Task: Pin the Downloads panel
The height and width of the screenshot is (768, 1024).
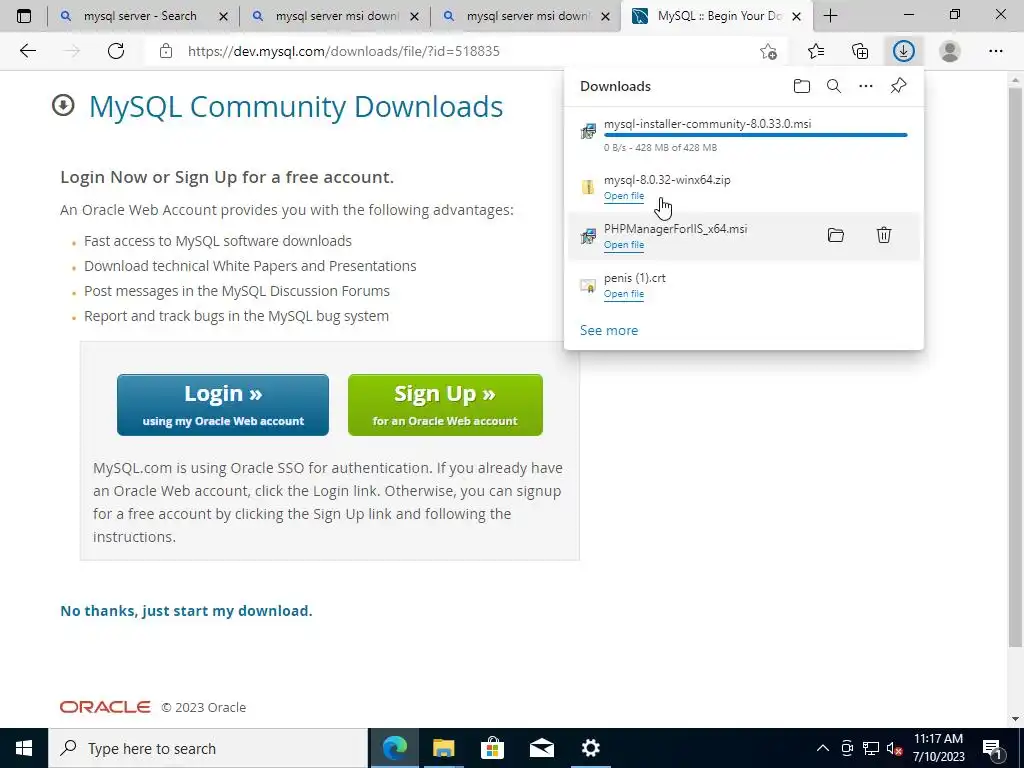Action: tap(899, 86)
